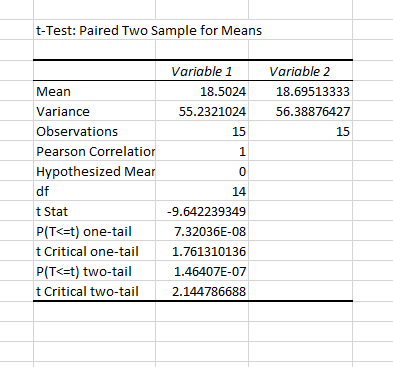The height and width of the screenshot is (367, 393).
Task: Select Variable 1 mean value 18.5024
Action: click(202, 91)
